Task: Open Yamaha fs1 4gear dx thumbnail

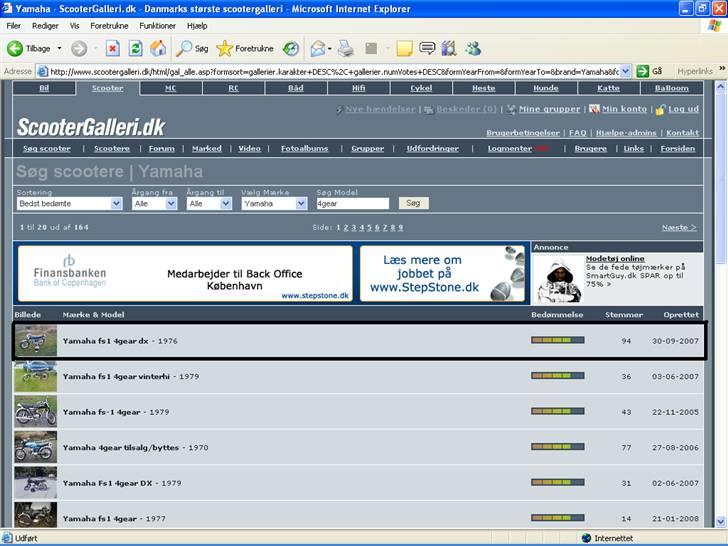Action: [x=35, y=341]
